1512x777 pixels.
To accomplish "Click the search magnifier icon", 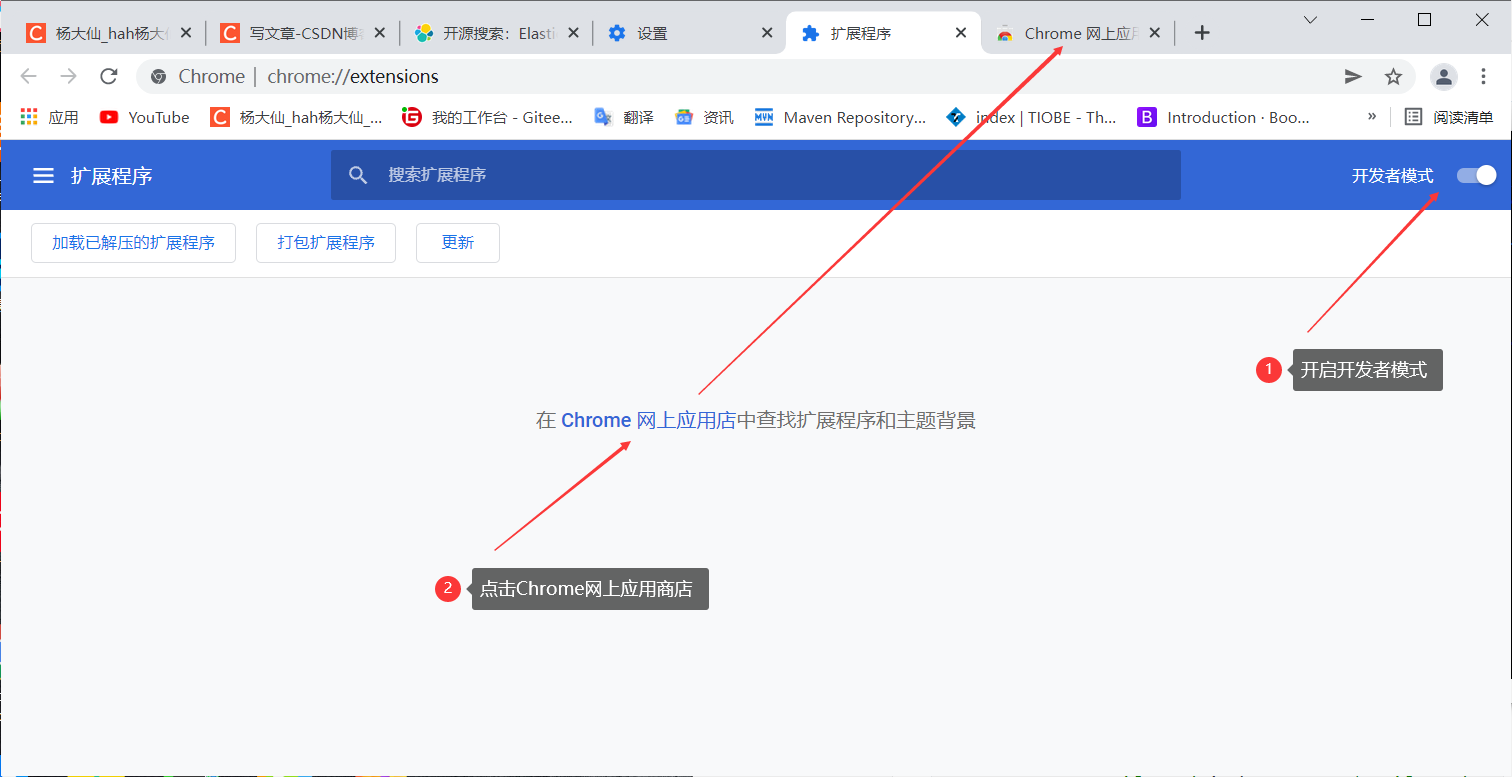I will pos(359,175).
